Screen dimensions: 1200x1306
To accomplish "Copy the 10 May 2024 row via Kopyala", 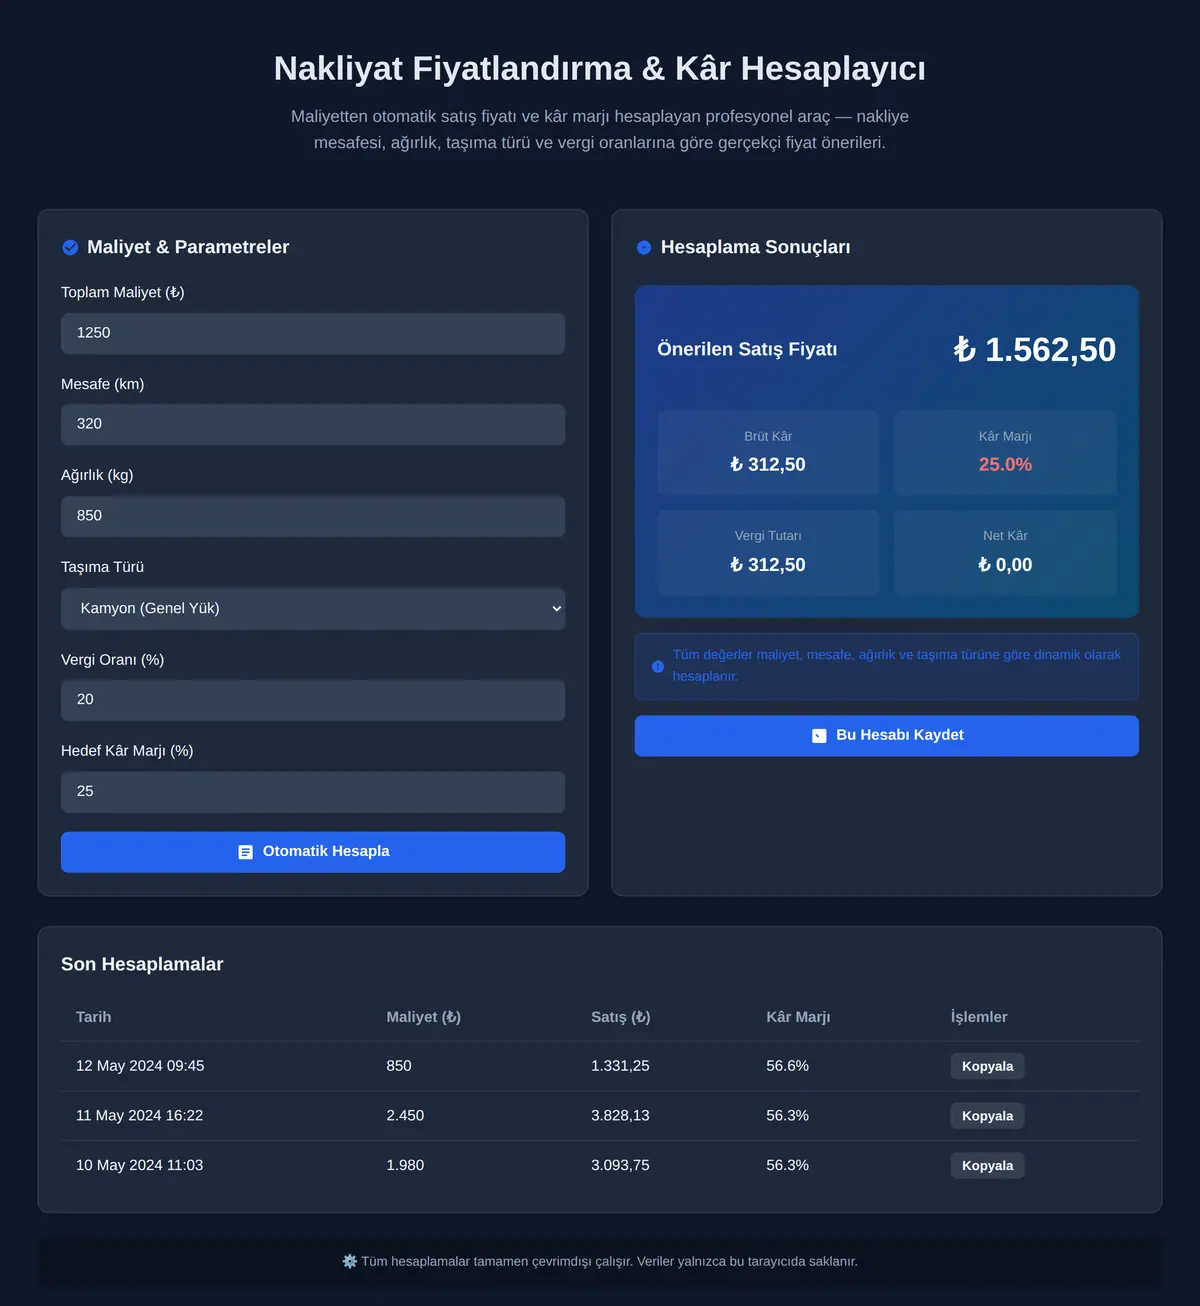I will 987,1166.
